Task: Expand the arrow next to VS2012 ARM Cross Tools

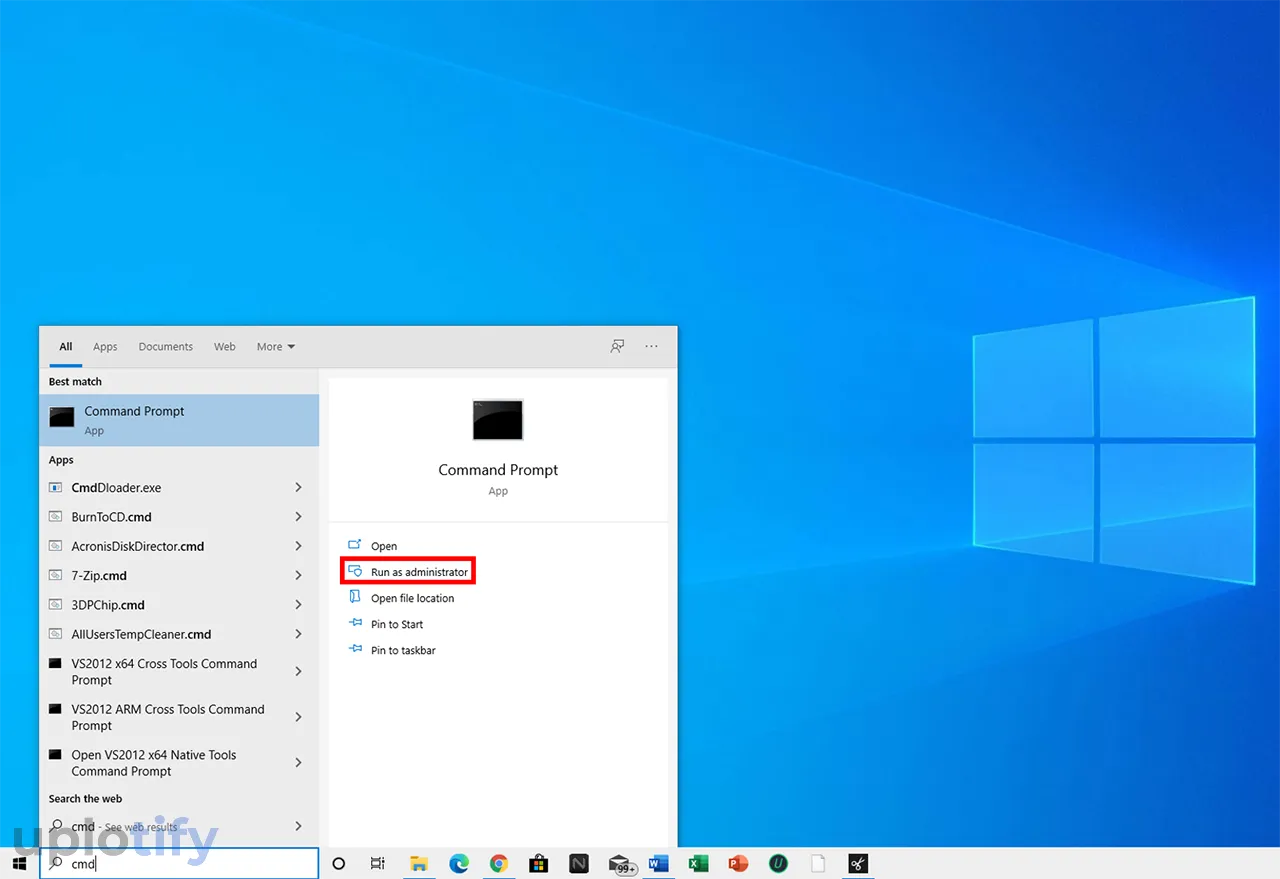Action: [x=298, y=717]
